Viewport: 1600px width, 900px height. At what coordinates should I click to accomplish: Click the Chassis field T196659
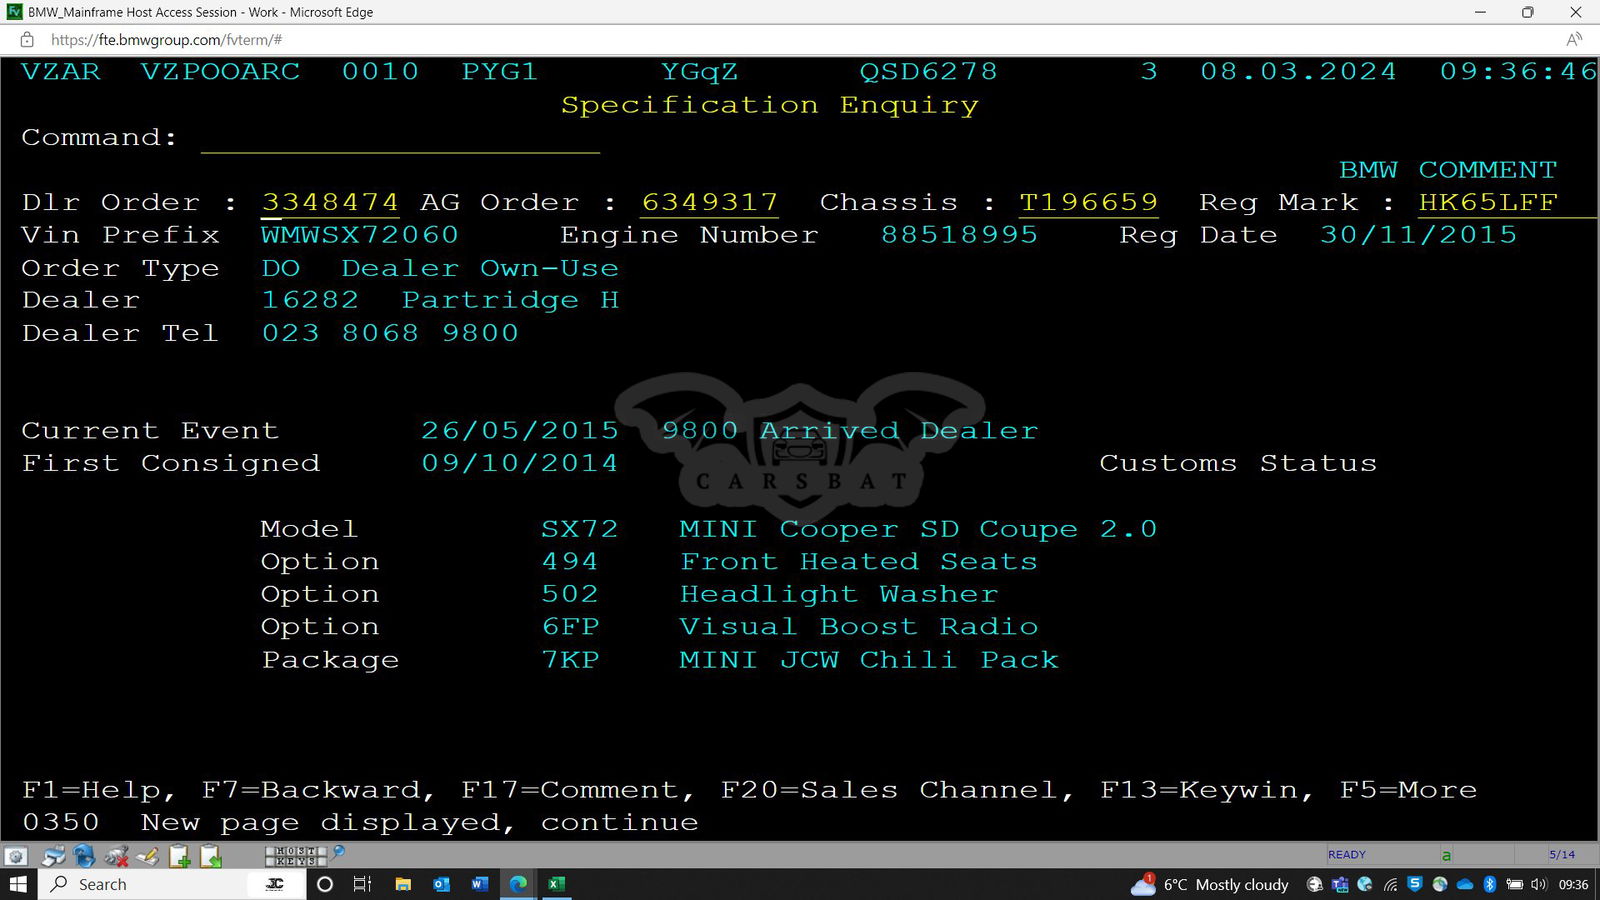tap(1088, 203)
